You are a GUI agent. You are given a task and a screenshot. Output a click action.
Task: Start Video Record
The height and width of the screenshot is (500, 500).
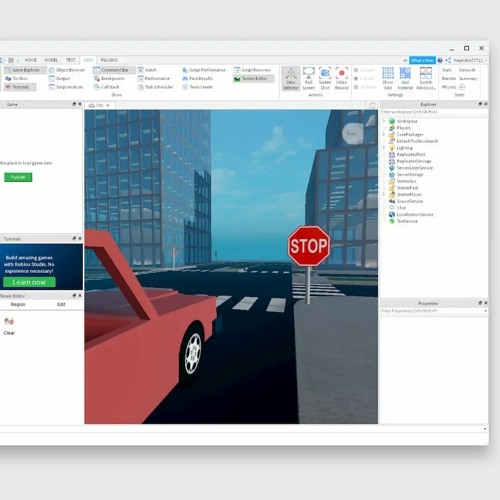341,79
